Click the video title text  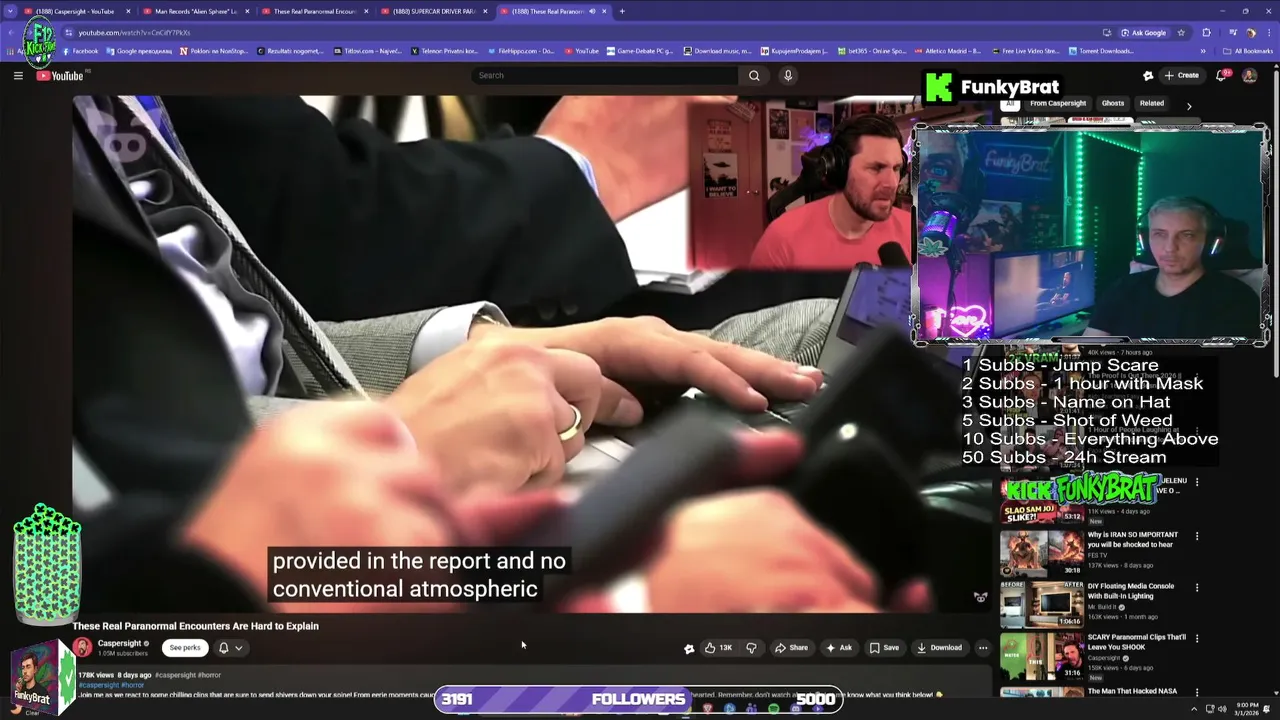tap(195, 626)
